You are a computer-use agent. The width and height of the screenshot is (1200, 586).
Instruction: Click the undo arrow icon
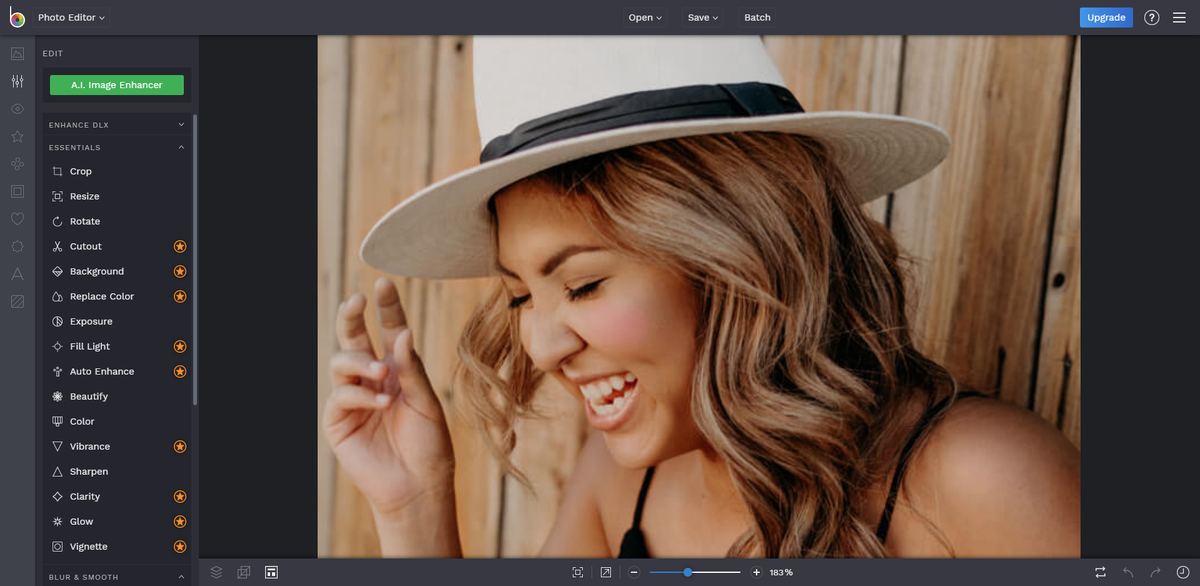point(1128,572)
